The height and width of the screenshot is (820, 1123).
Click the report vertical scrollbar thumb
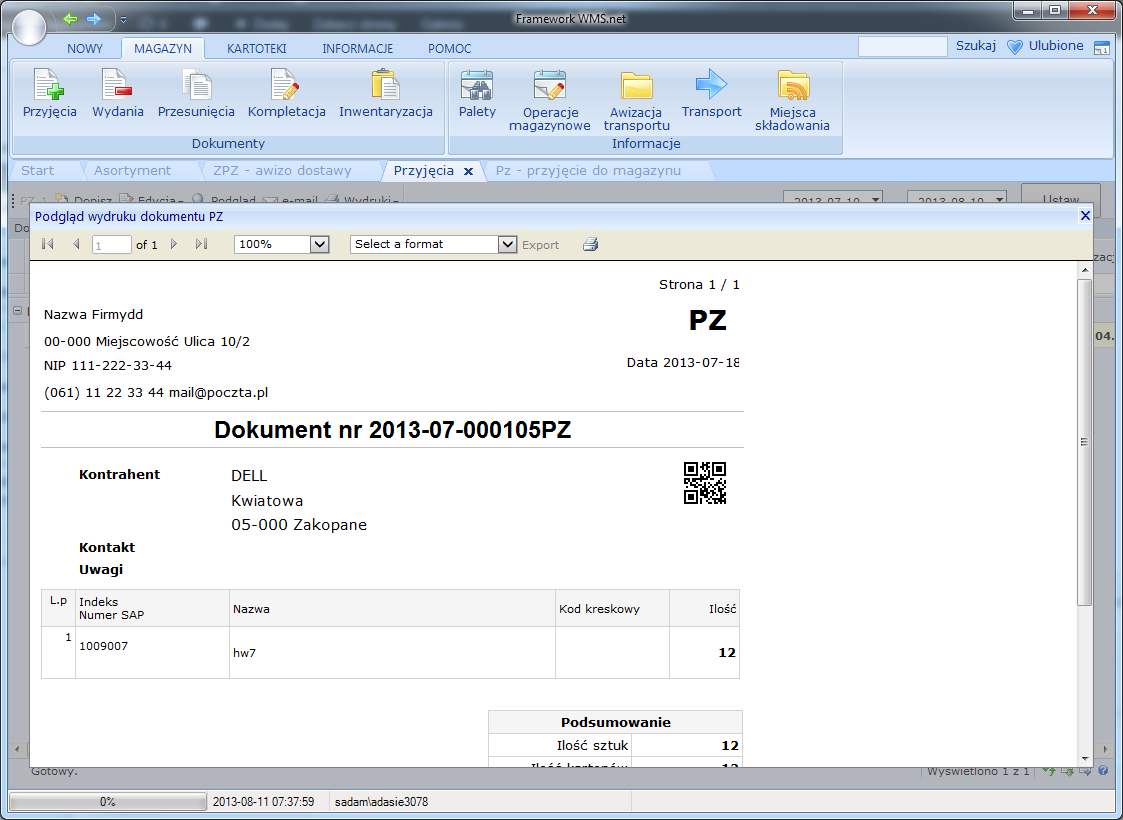(1084, 443)
